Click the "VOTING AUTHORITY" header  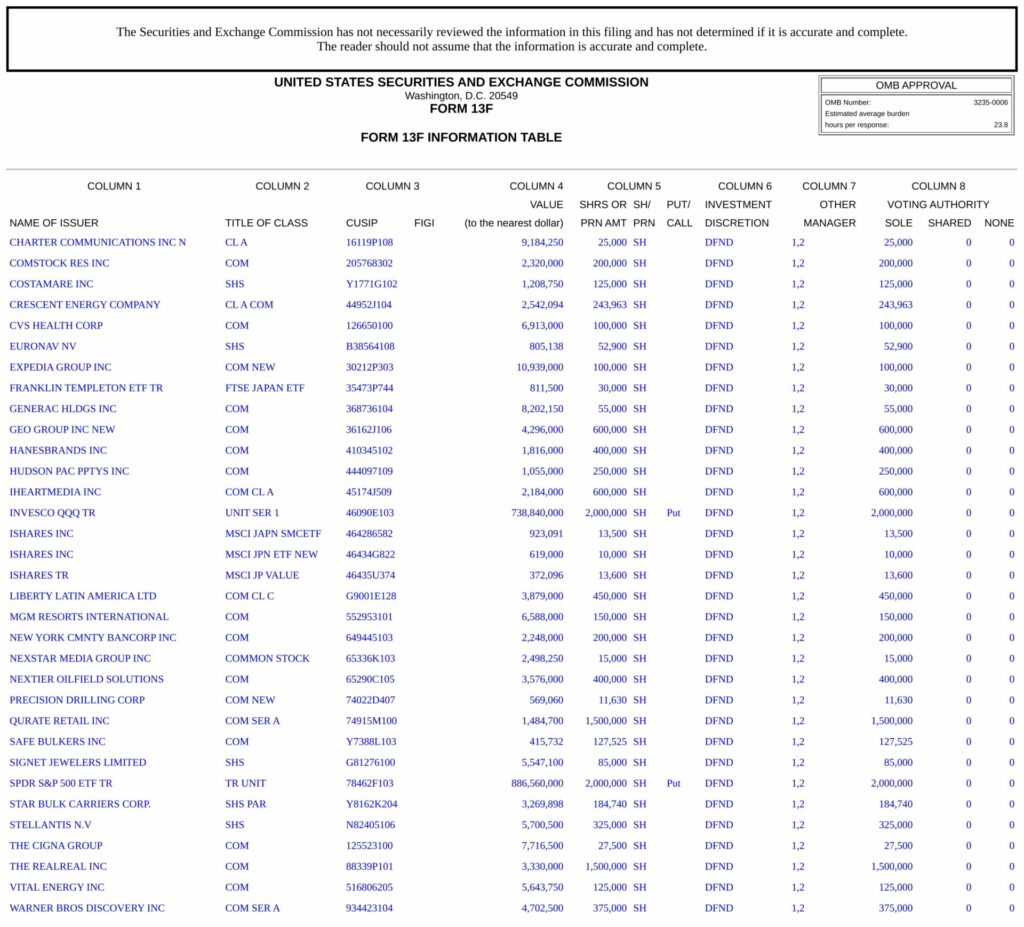pos(938,204)
